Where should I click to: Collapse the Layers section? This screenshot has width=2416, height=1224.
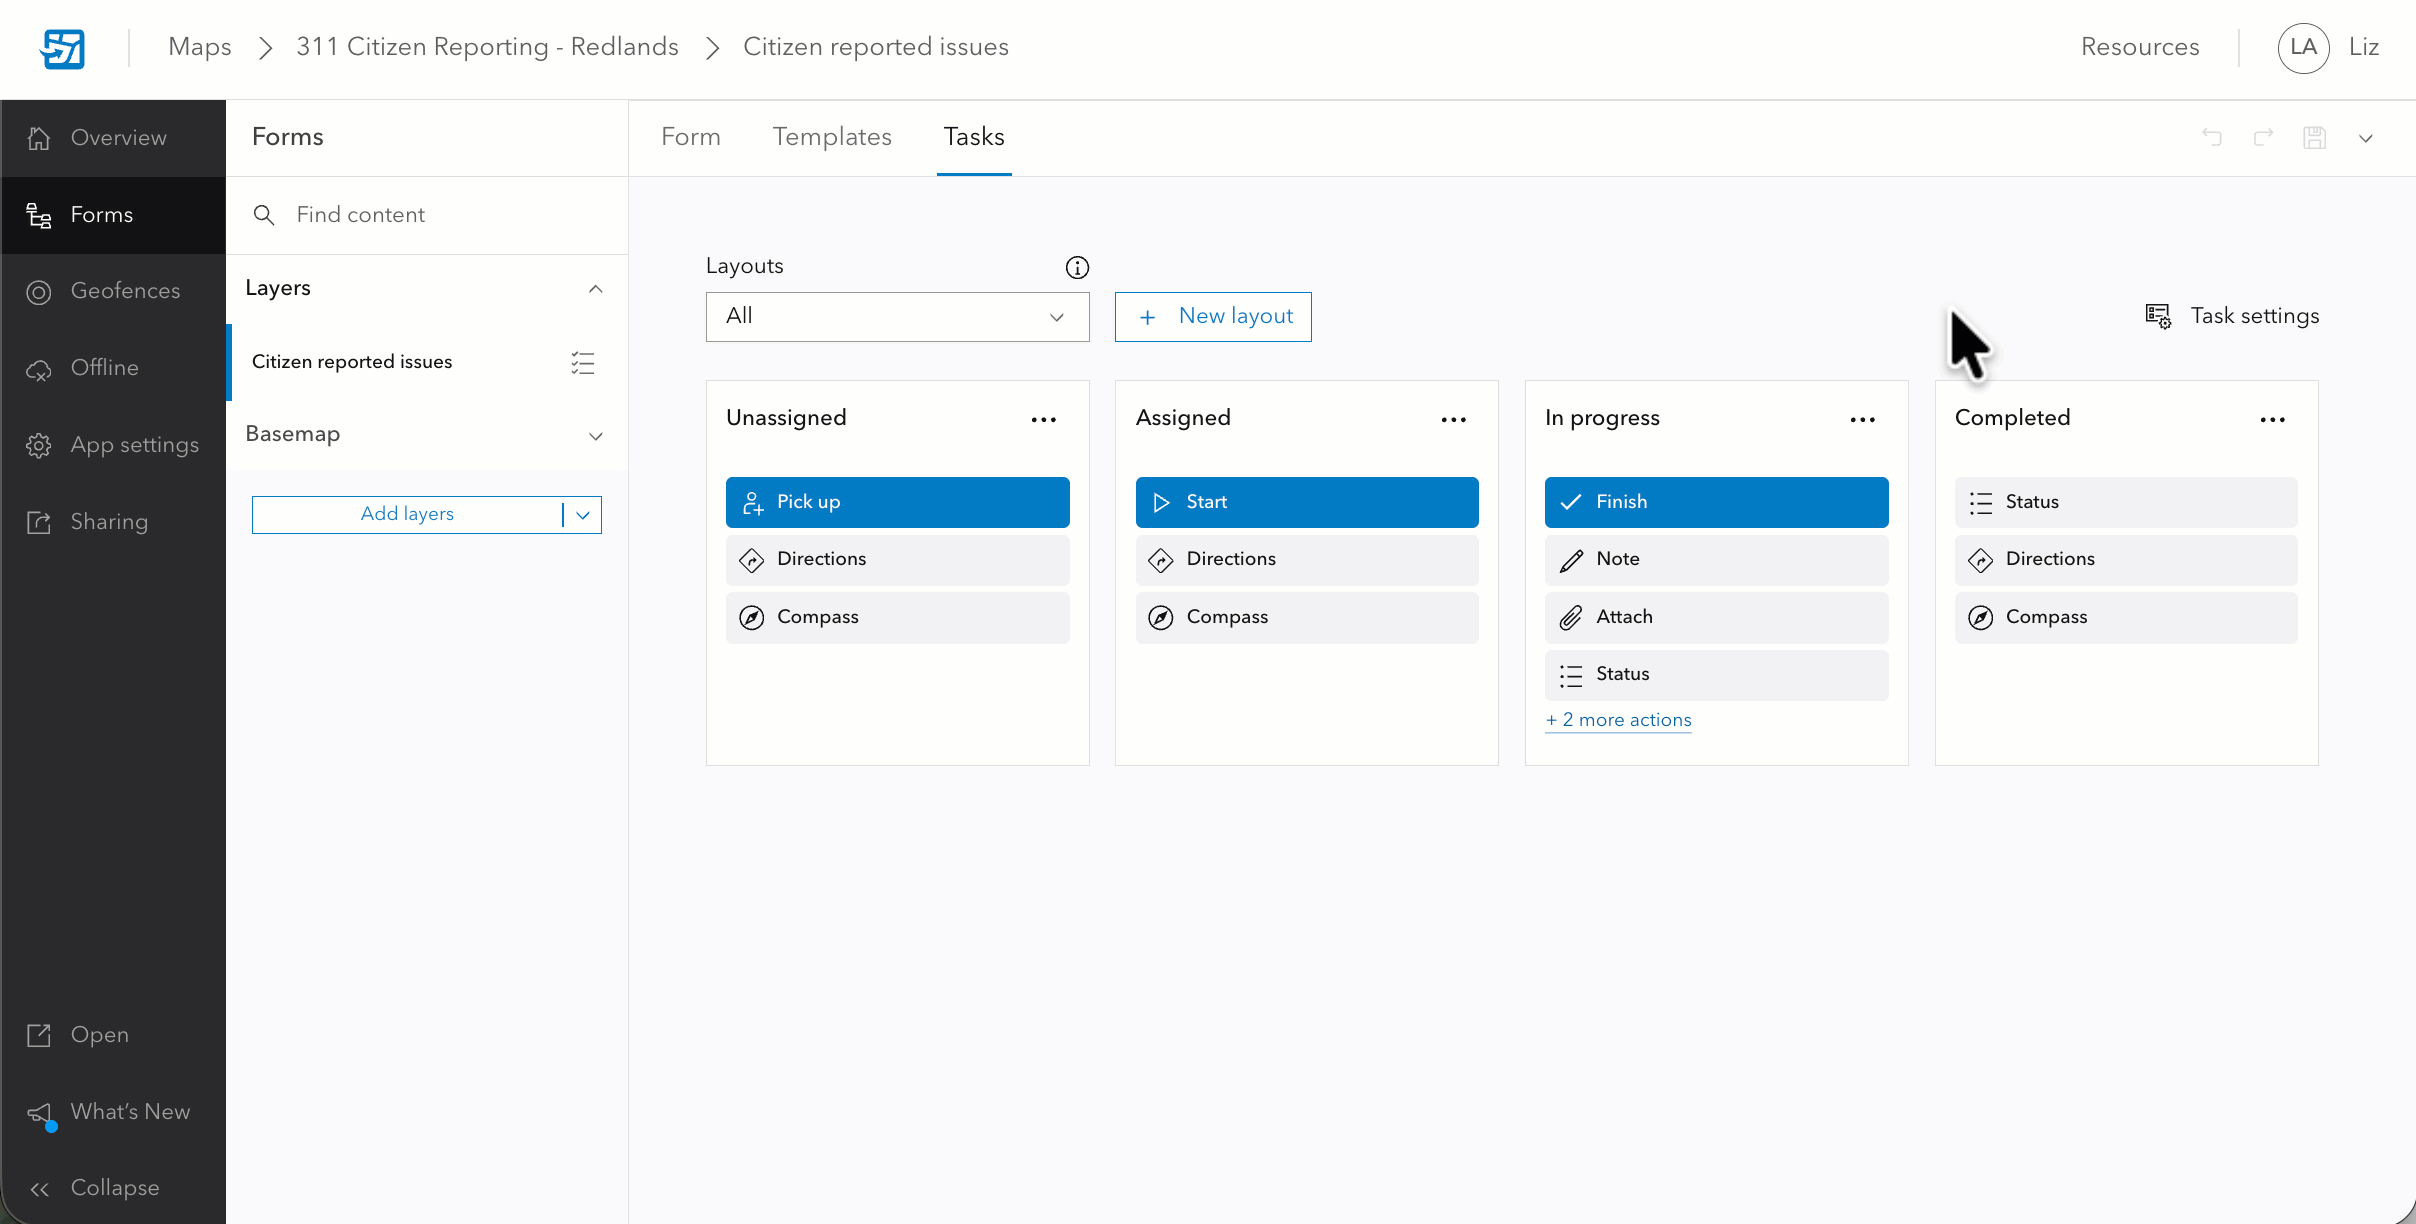coord(595,289)
